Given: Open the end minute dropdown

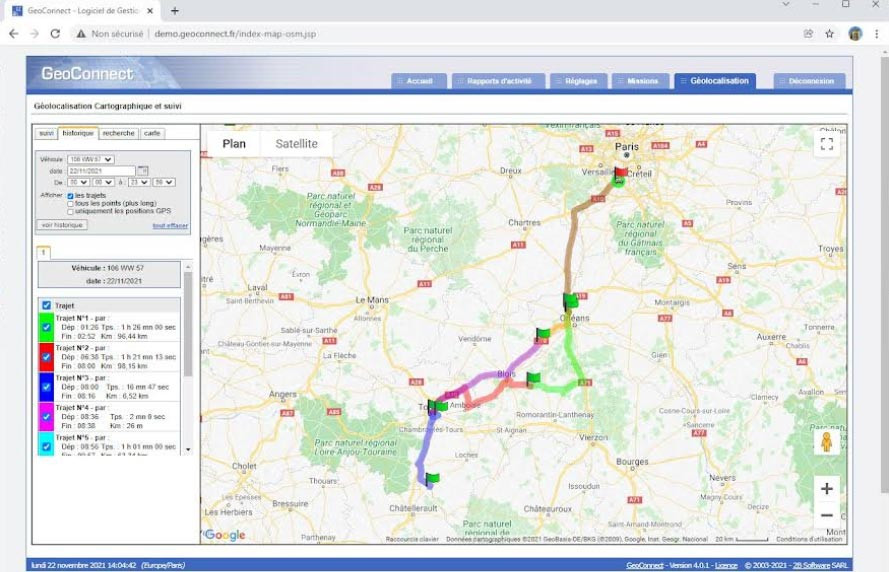Looking at the screenshot, I should [164, 182].
